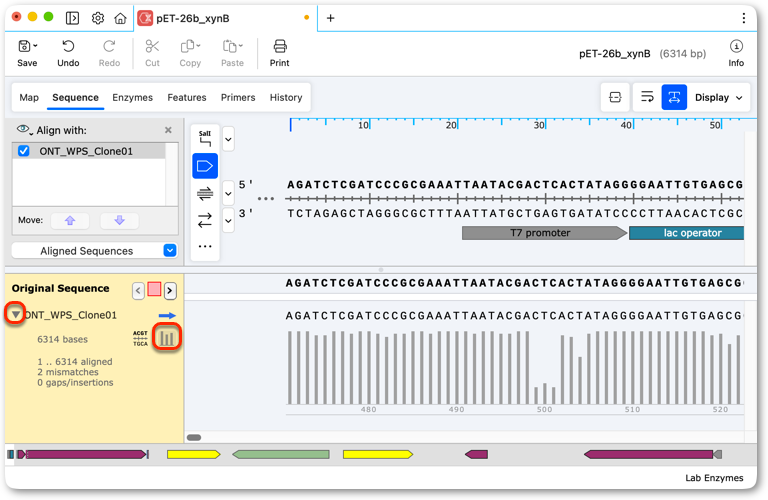
Task: Click the Undo arrow icon
Action: tap(68, 47)
